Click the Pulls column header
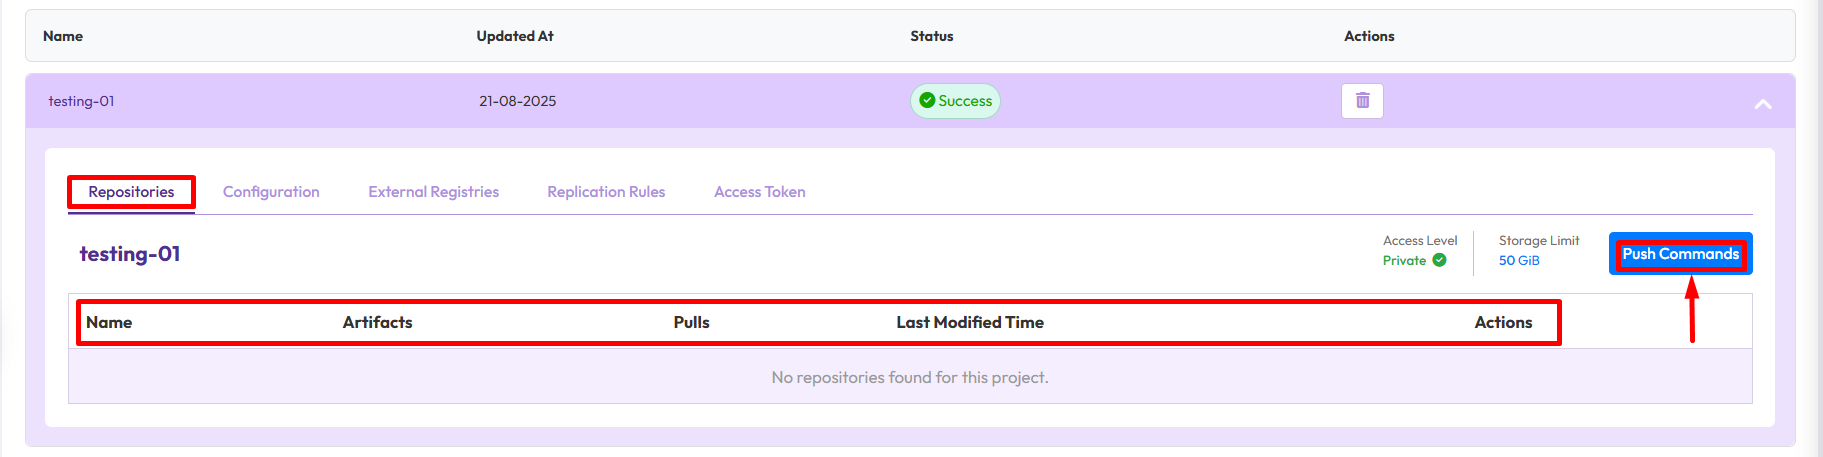 (691, 322)
